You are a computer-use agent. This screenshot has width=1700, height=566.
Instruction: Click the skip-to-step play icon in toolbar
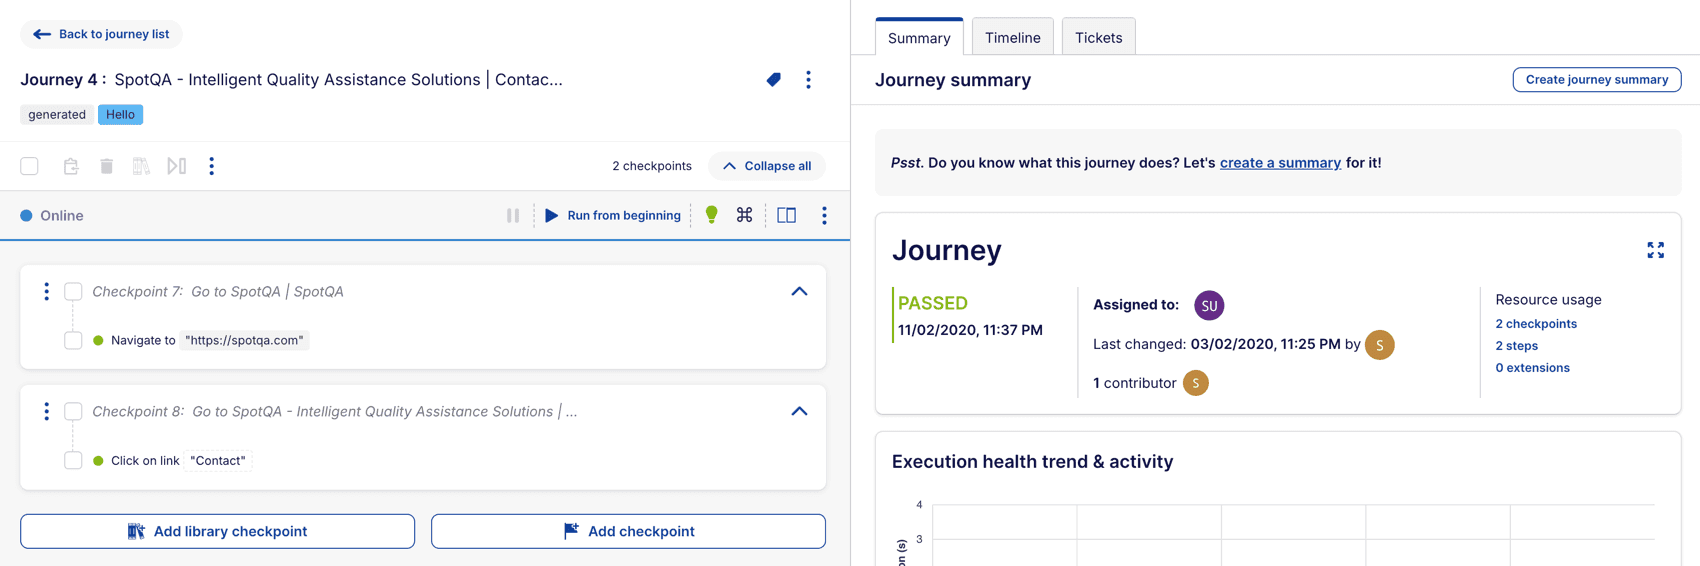(176, 166)
